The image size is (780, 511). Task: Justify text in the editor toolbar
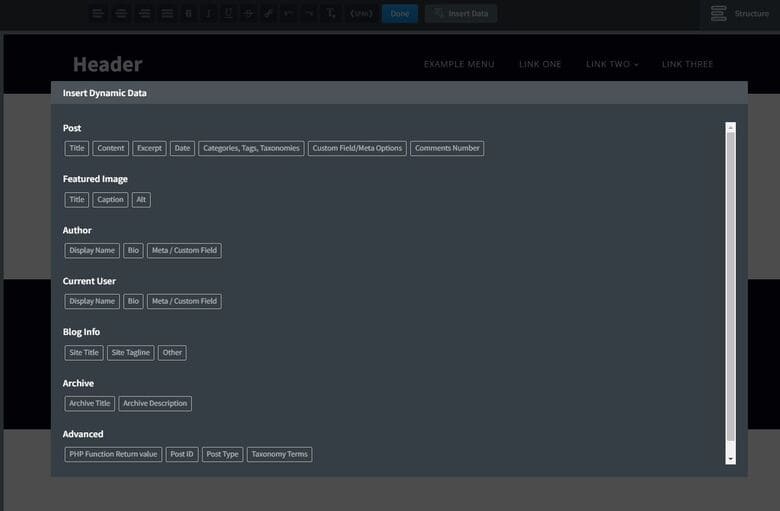tap(167, 13)
